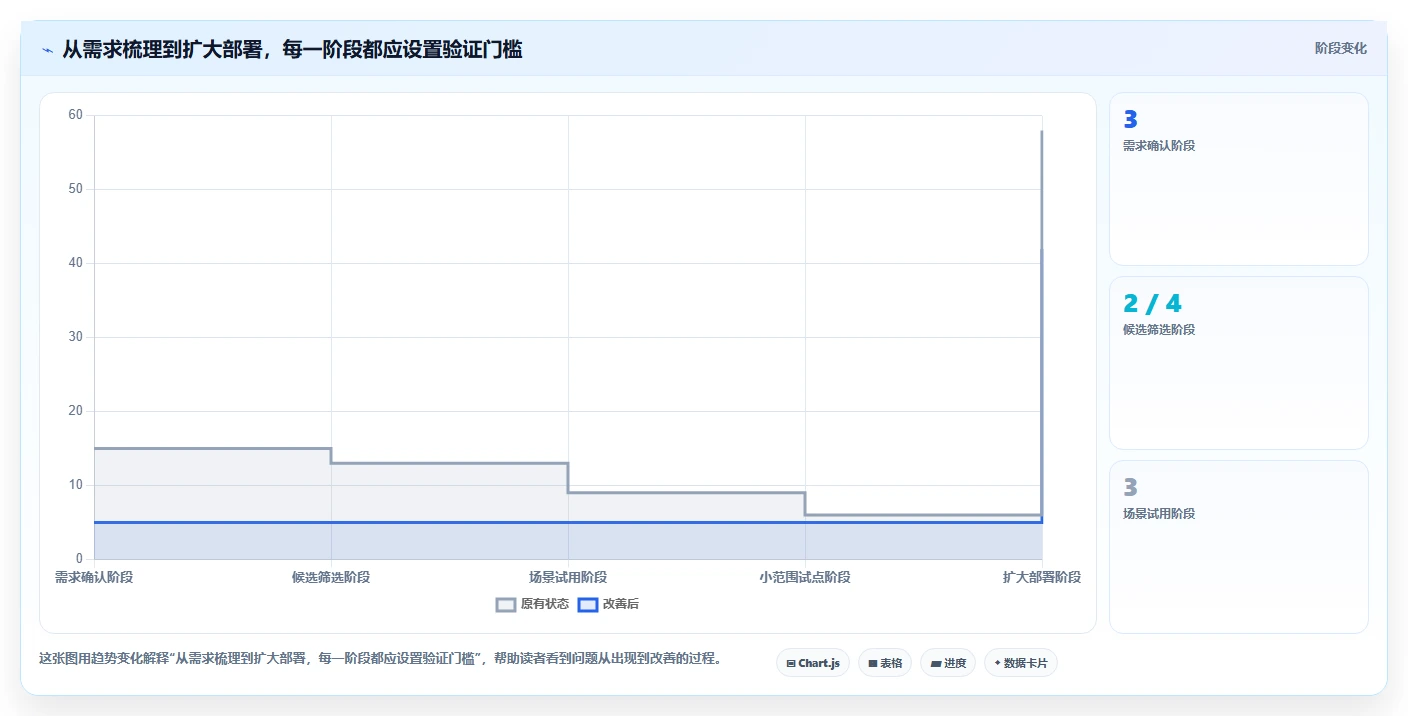Image resolution: width=1408 pixels, height=716 pixels.
Task: Click the 数据卡片 tag pill
Action: click(x=1021, y=663)
